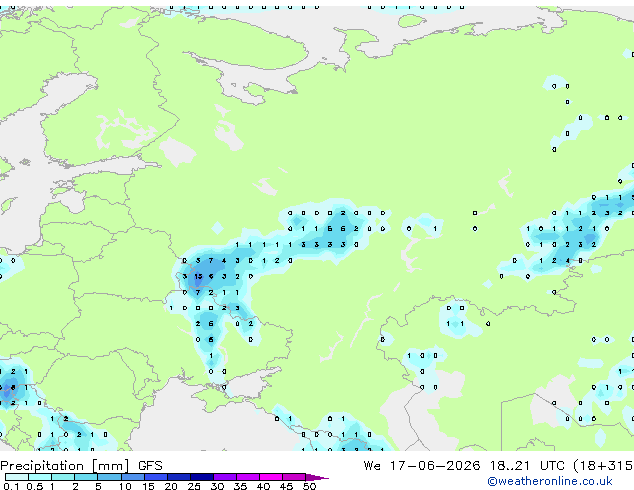Pick the 5–10 mm legend color swatch
This screenshot has width=634, height=490.
point(109,477)
